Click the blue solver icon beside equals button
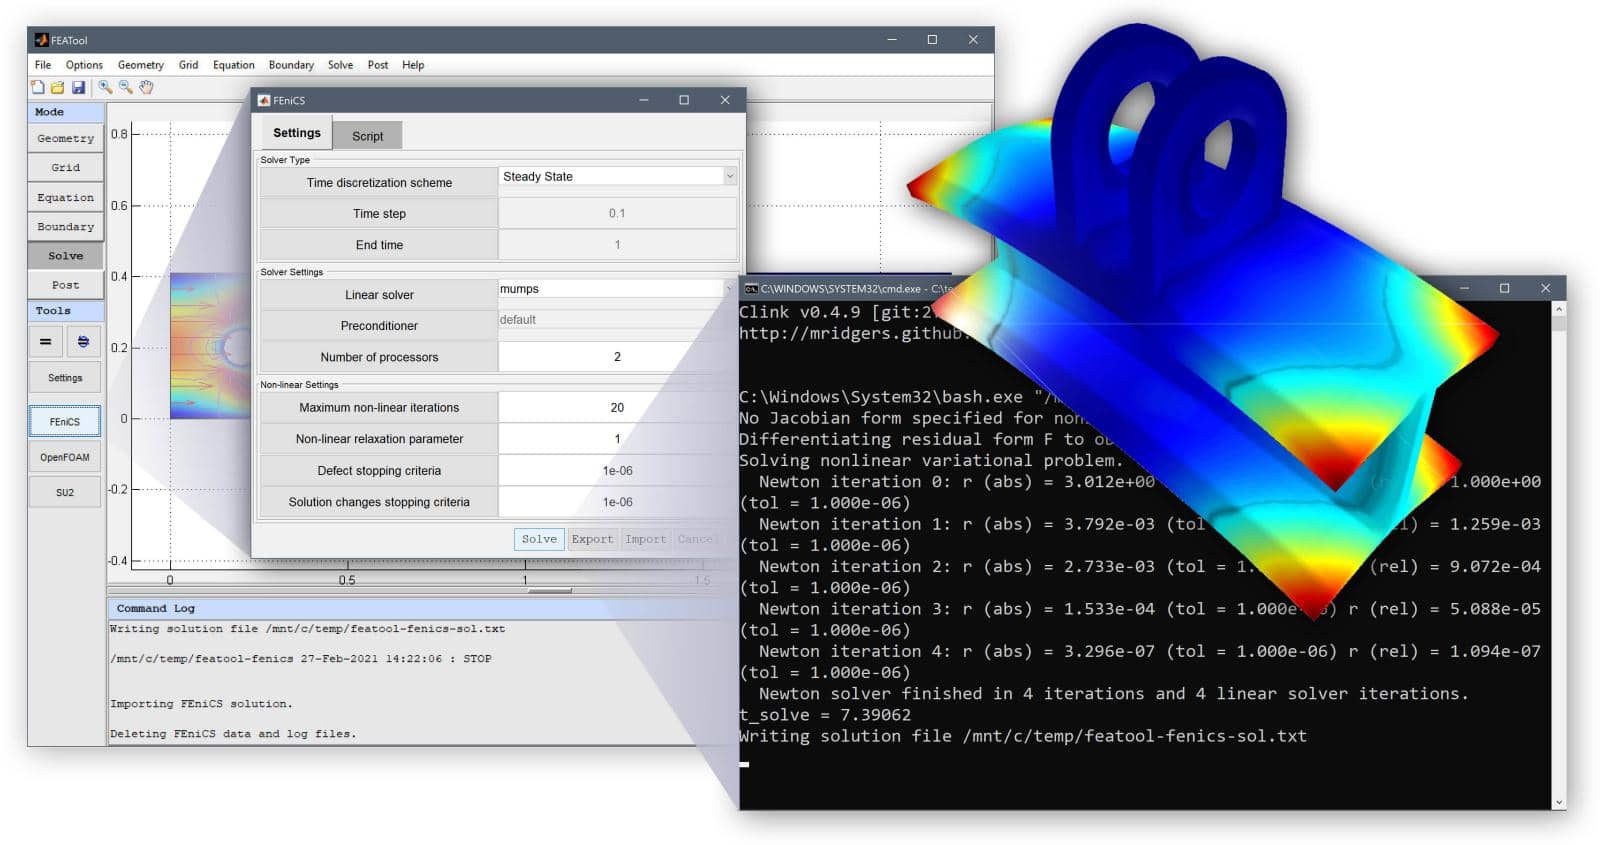 (x=84, y=342)
